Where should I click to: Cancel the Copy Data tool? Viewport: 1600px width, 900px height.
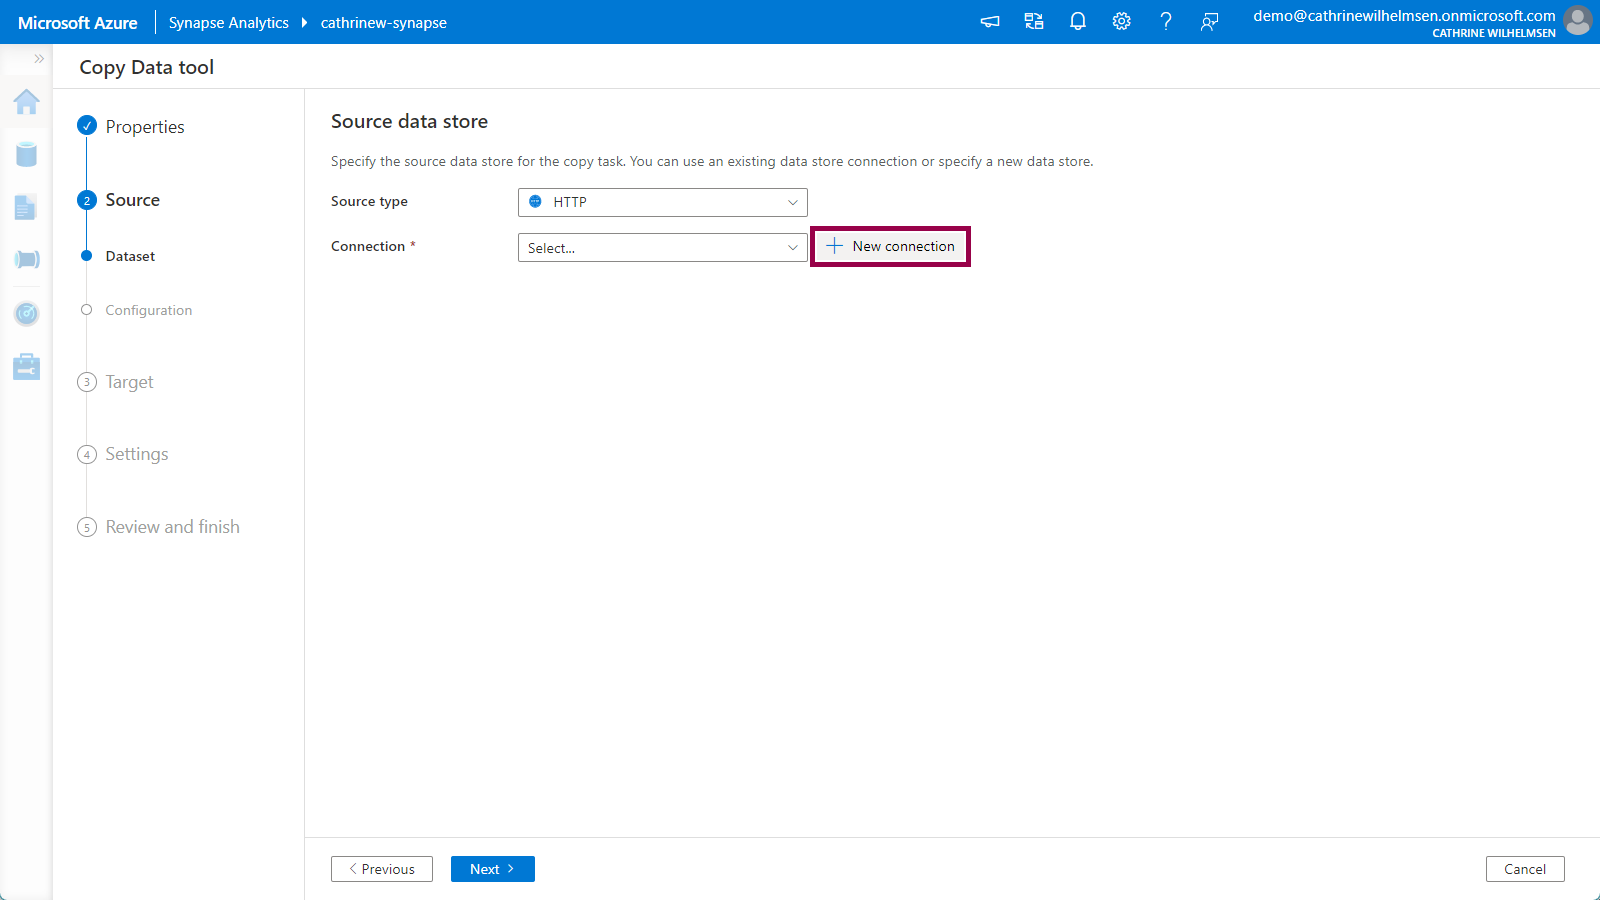(x=1524, y=869)
